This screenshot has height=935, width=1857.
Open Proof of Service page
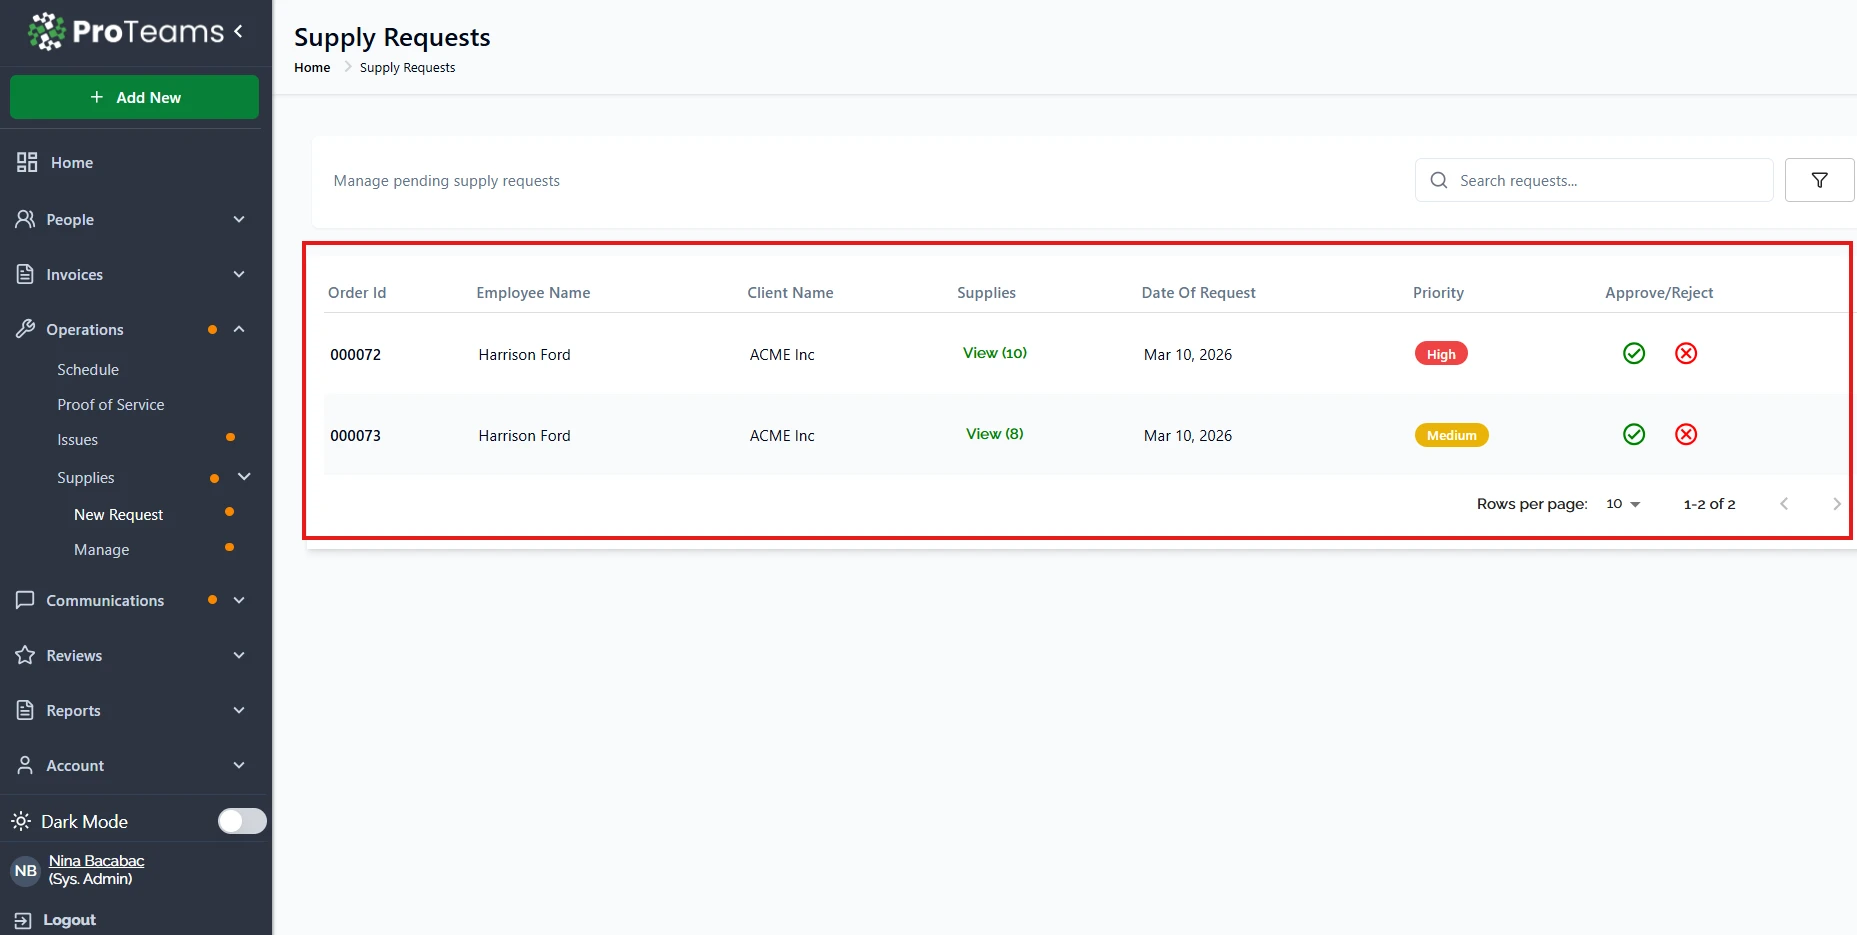[x=110, y=404]
